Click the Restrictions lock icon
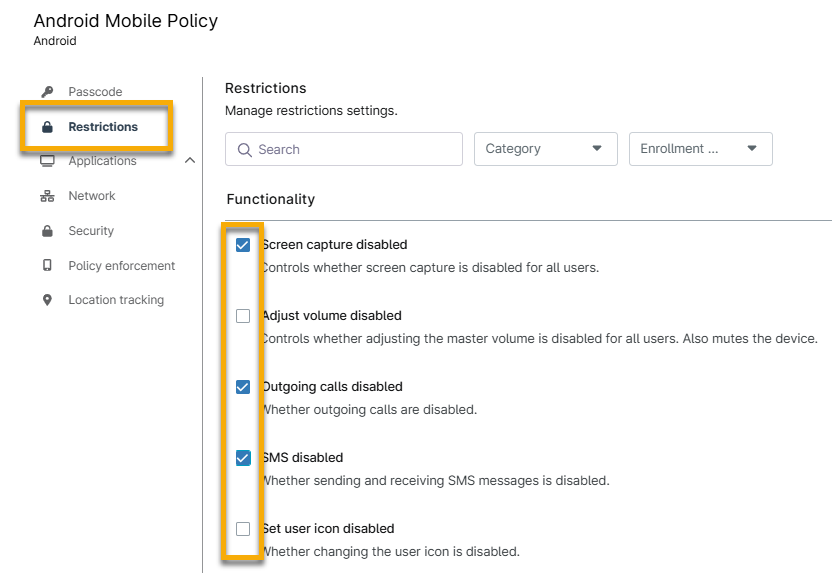This screenshot has height=573, width=832. [x=47, y=127]
